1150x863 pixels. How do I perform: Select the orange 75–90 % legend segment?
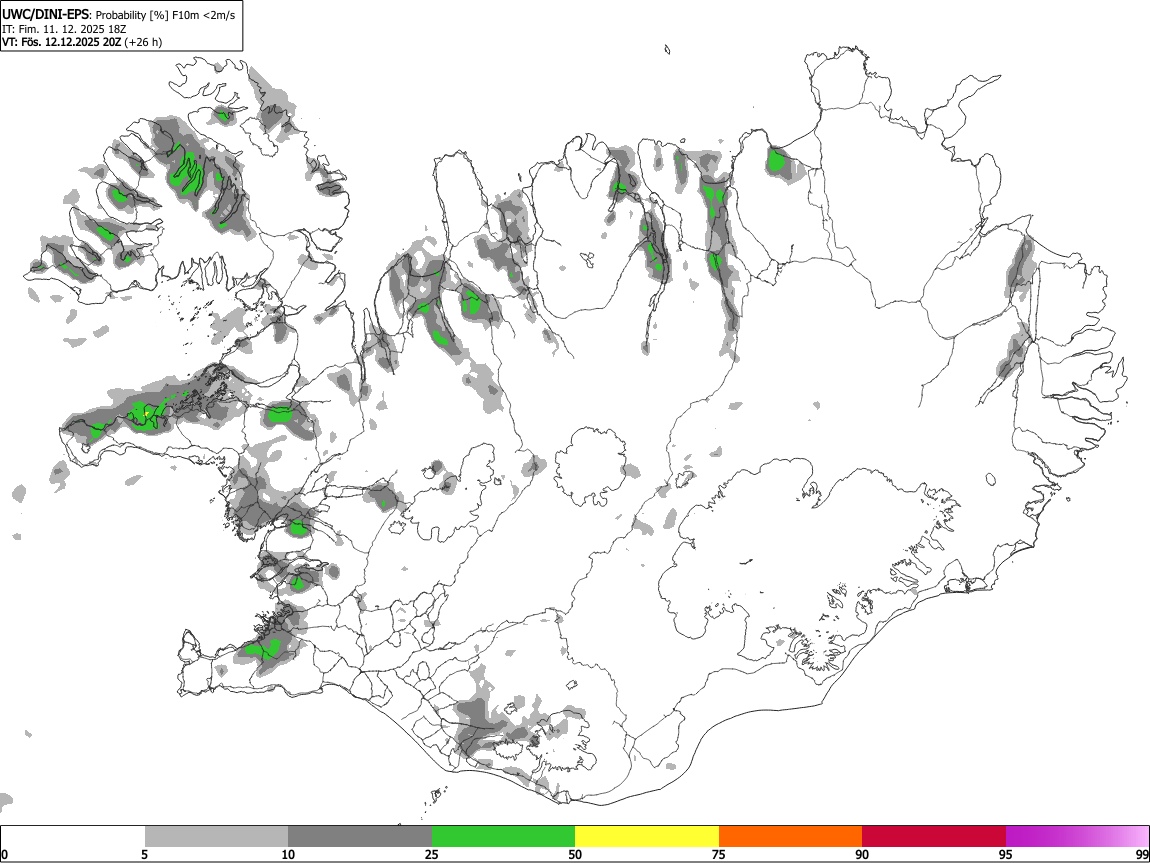791,836
